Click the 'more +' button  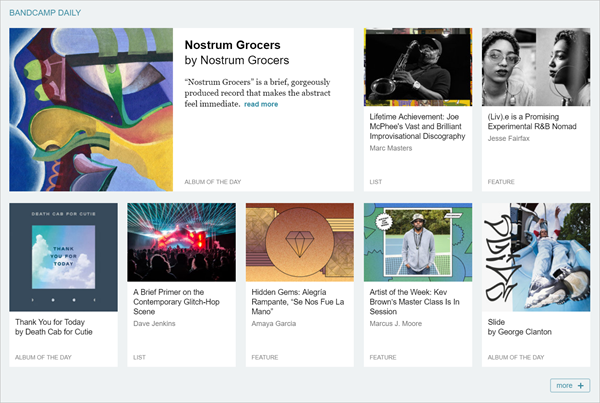[570, 385]
